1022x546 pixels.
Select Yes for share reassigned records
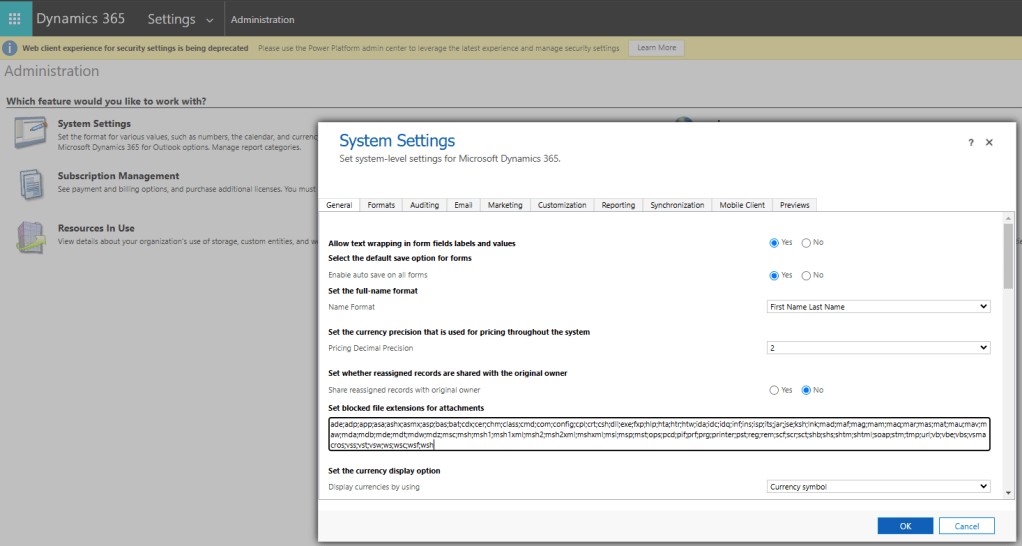(x=774, y=390)
